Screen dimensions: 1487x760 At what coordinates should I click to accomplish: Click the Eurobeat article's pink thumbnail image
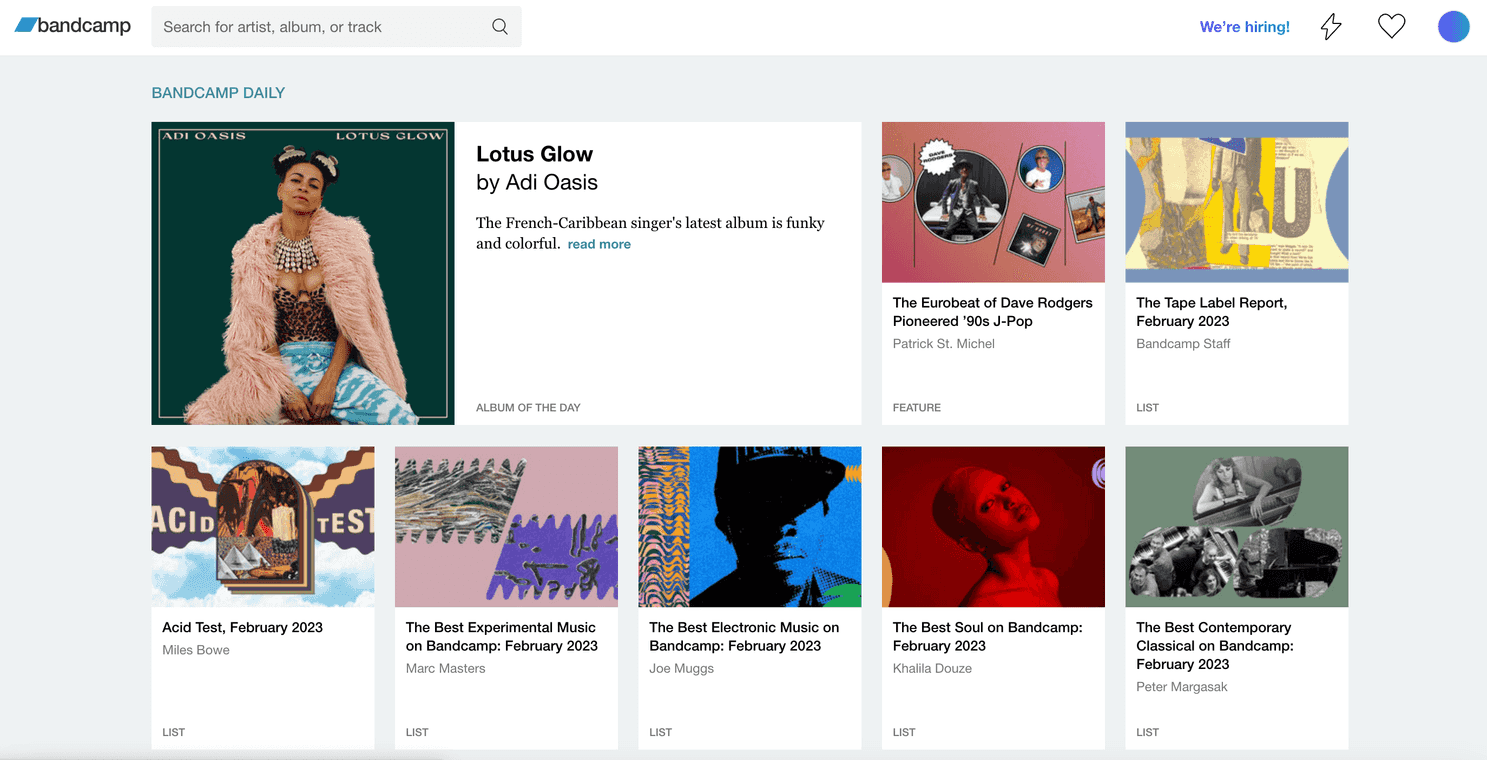992,201
